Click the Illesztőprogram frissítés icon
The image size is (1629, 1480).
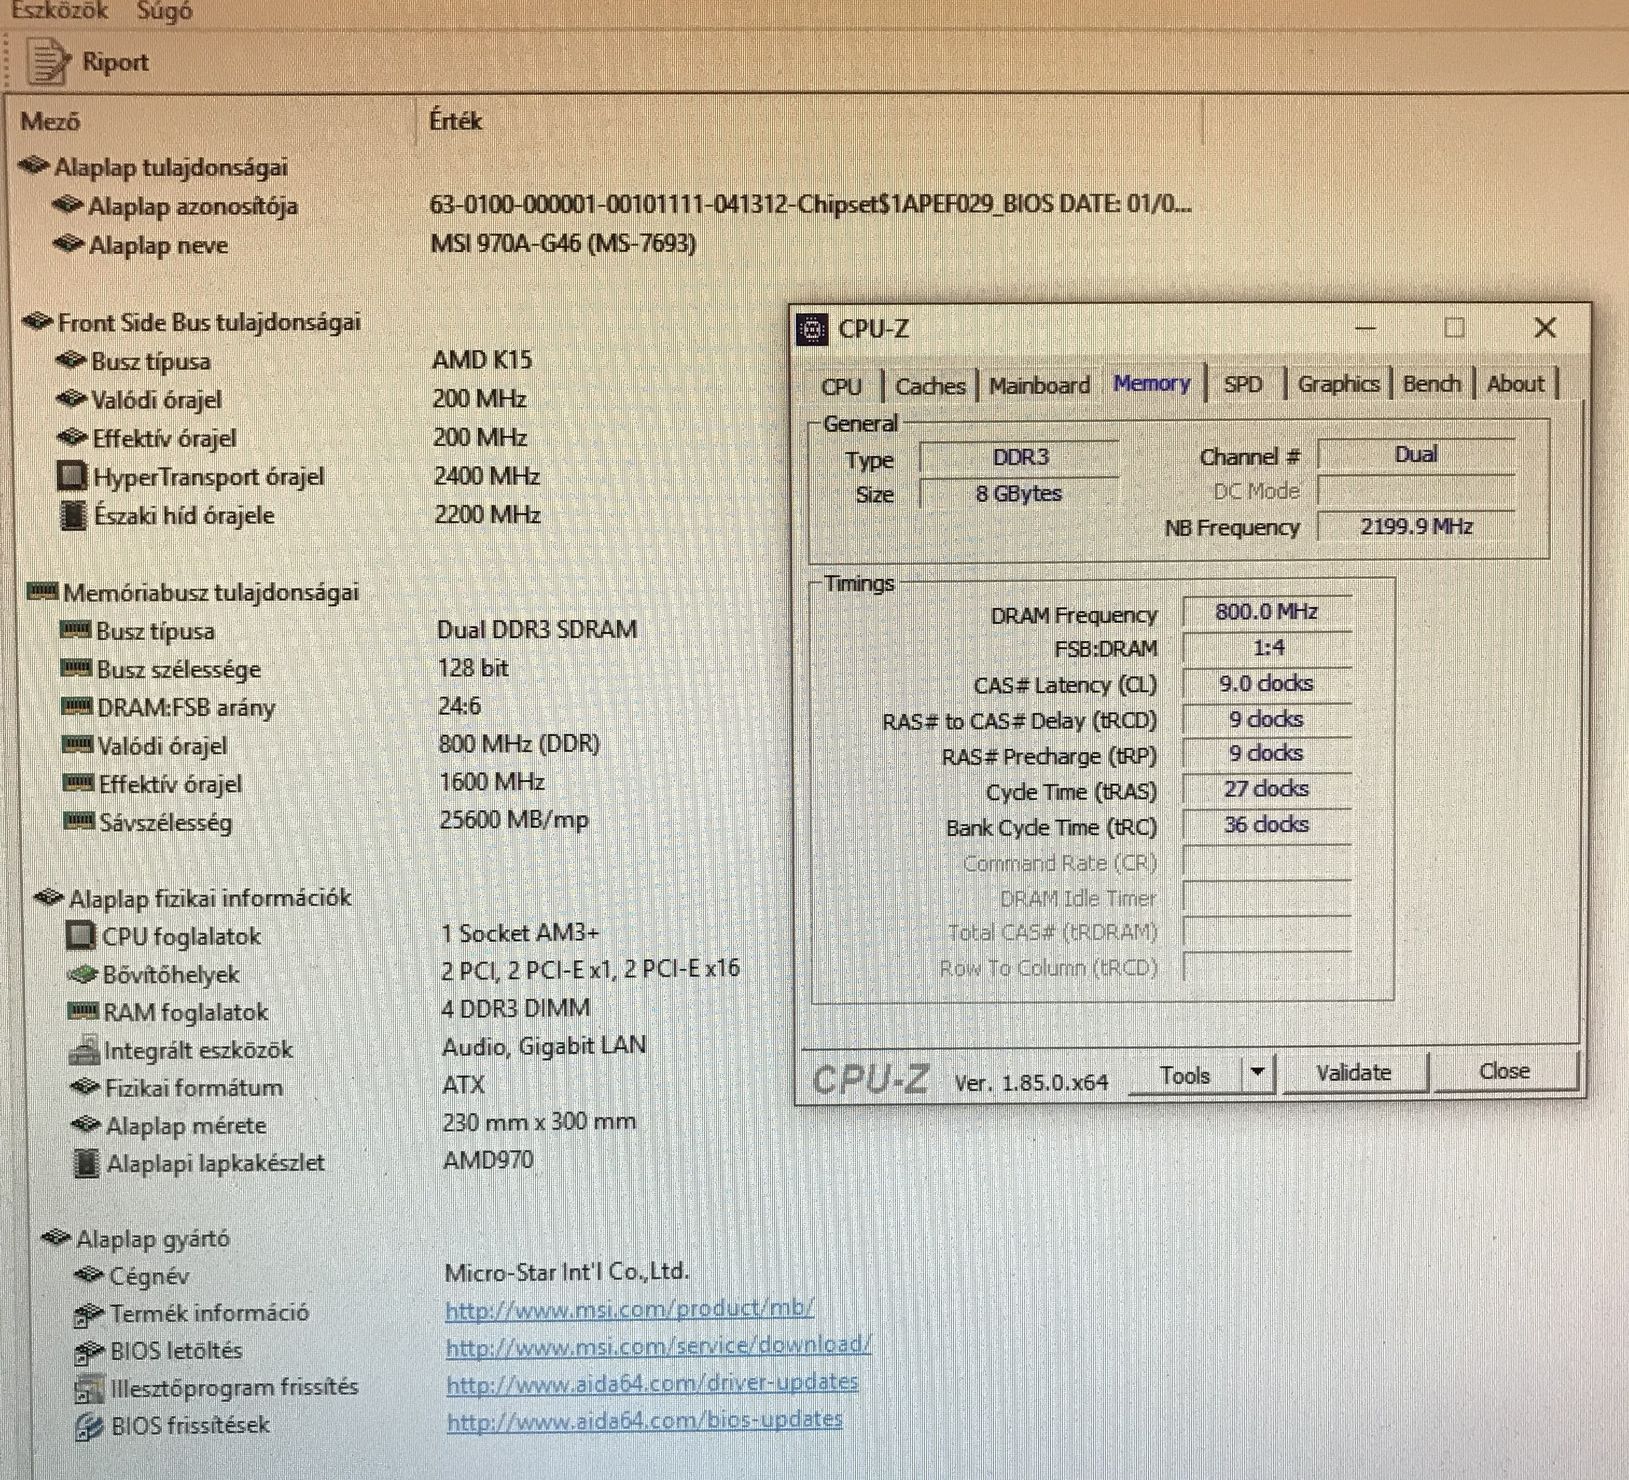pyautogui.click(x=90, y=1389)
